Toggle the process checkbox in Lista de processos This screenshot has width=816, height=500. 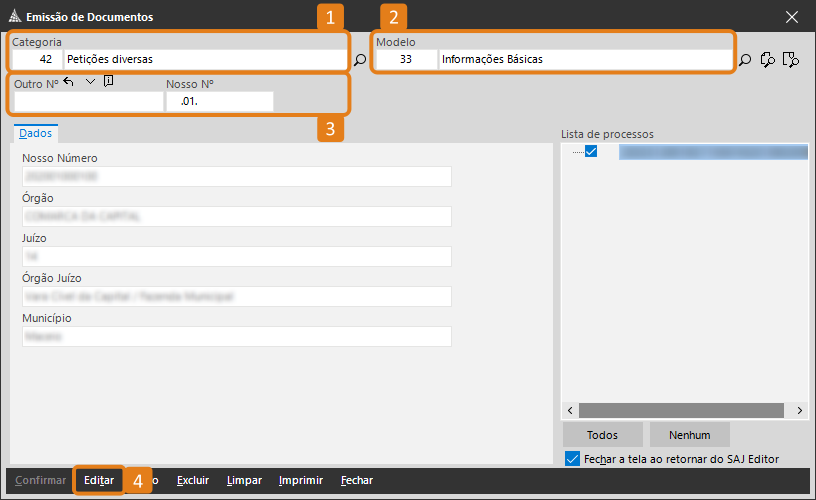click(x=591, y=152)
